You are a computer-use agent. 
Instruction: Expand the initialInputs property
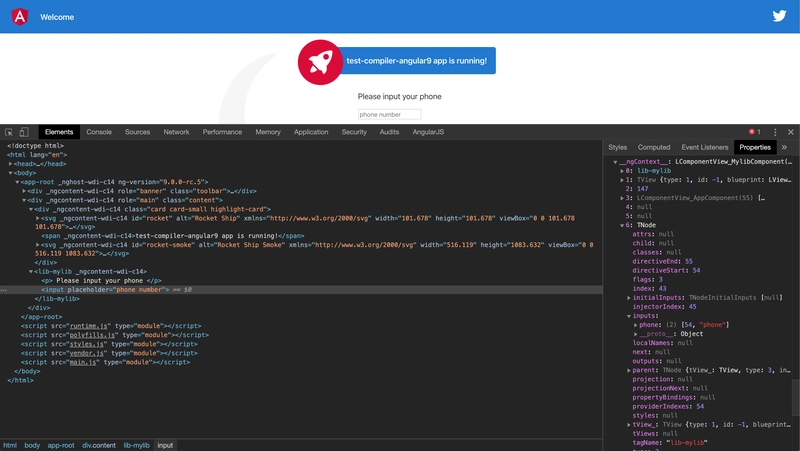[629, 298]
